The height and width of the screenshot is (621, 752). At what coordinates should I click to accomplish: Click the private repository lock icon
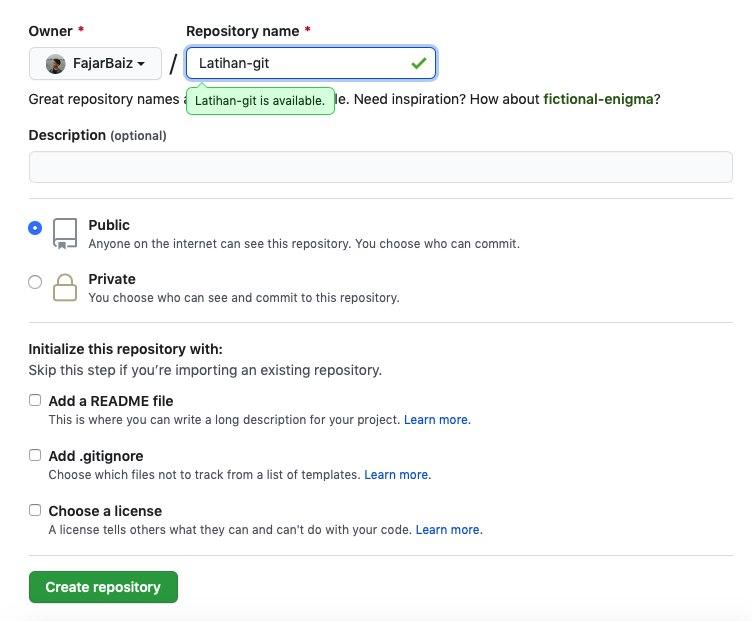click(65, 287)
